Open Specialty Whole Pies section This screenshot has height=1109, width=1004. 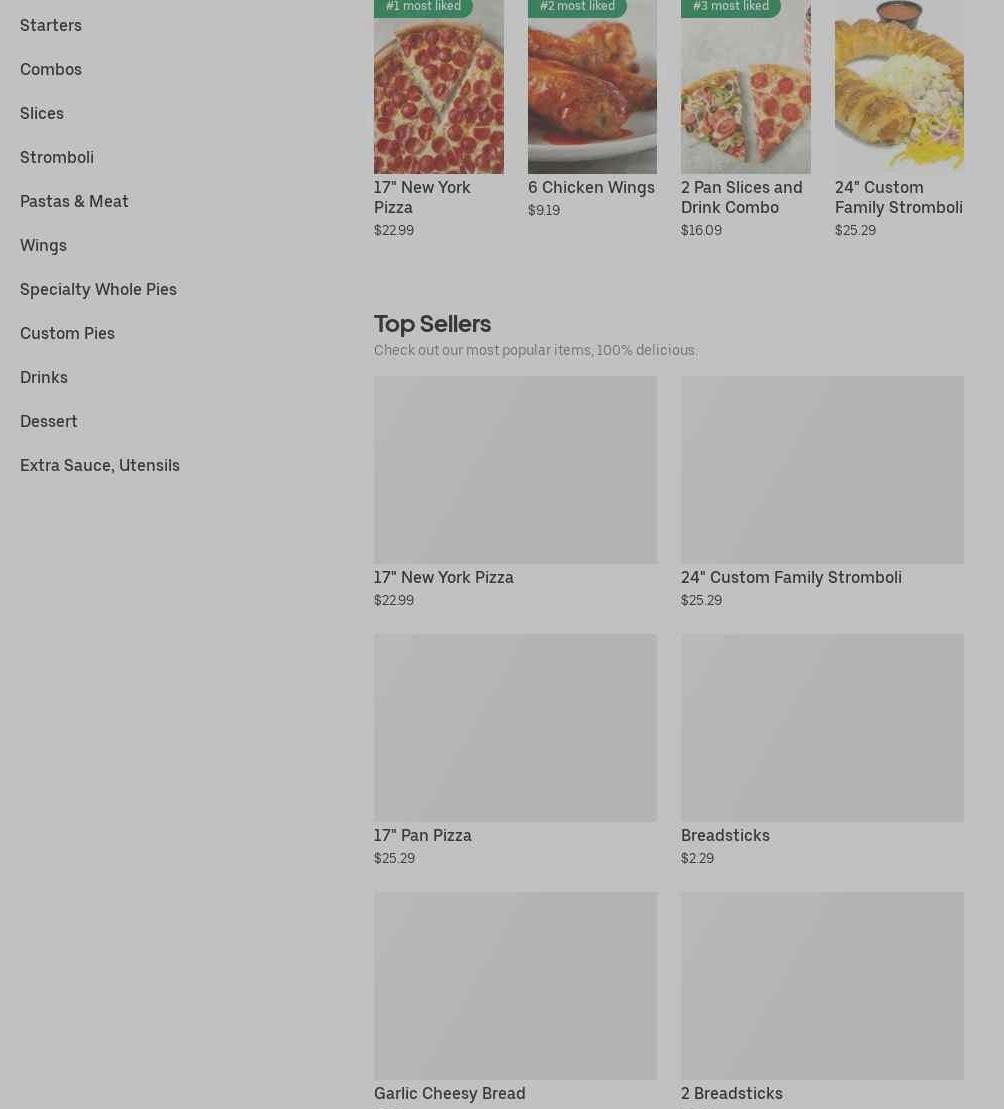tap(98, 289)
